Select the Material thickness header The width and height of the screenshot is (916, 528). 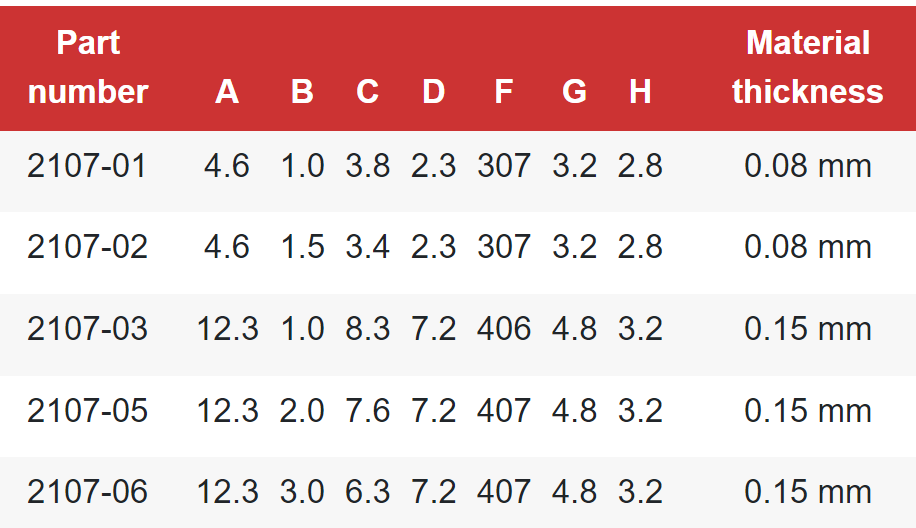808,67
